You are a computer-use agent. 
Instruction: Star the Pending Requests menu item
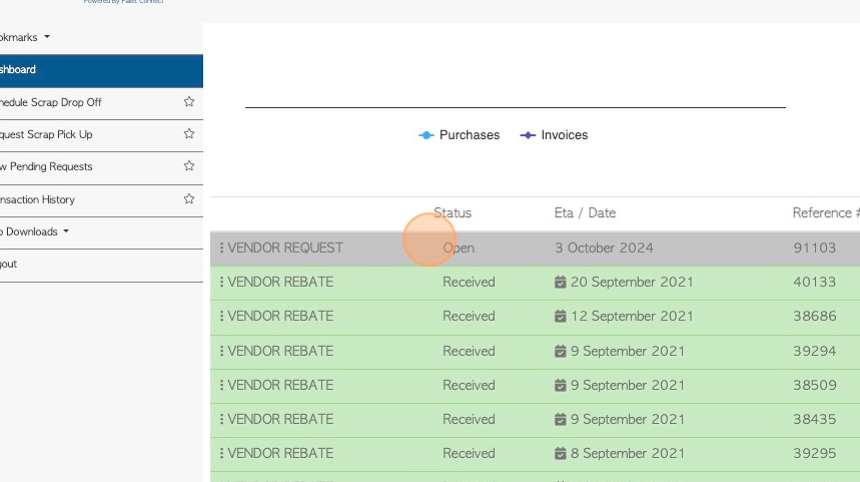pyautogui.click(x=189, y=166)
